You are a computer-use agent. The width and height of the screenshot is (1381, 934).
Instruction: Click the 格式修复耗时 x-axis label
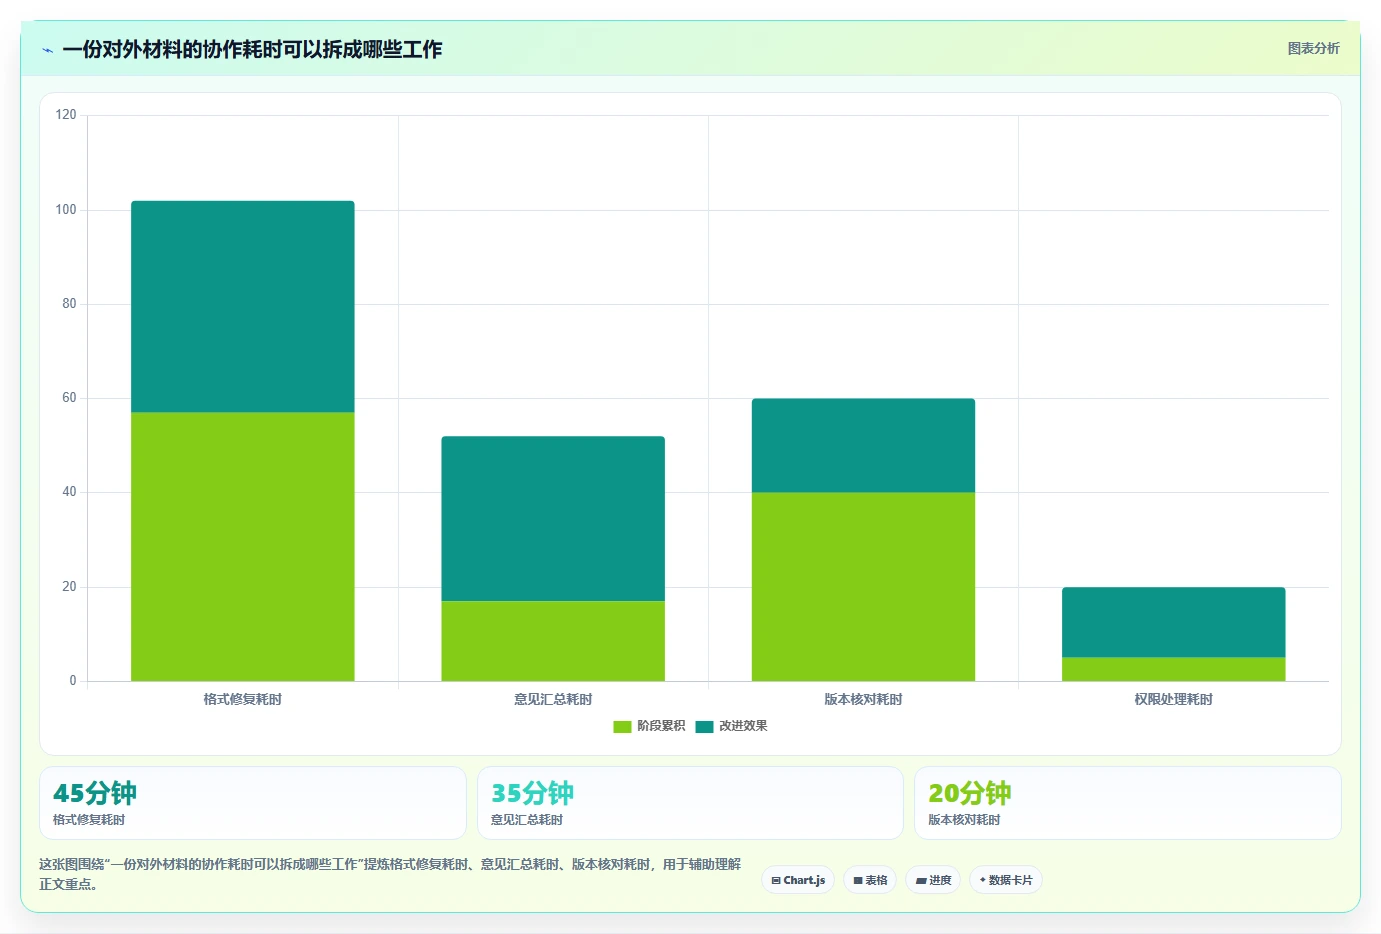243,699
